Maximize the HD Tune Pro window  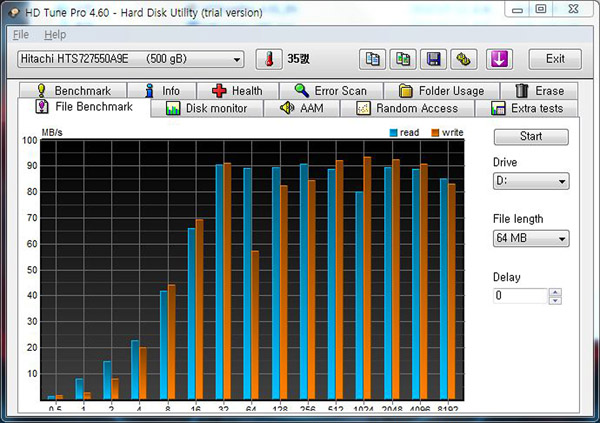(x=540, y=9)
